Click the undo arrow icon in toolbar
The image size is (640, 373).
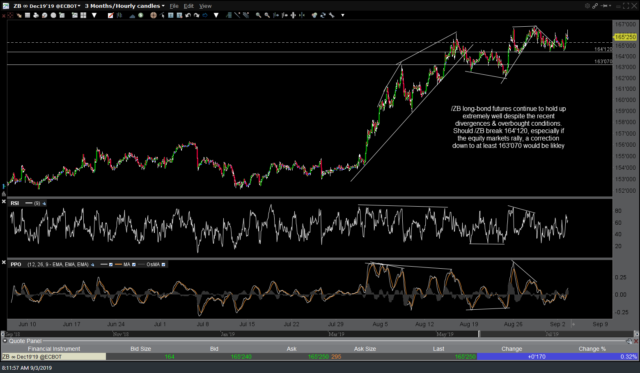point(188,15)
